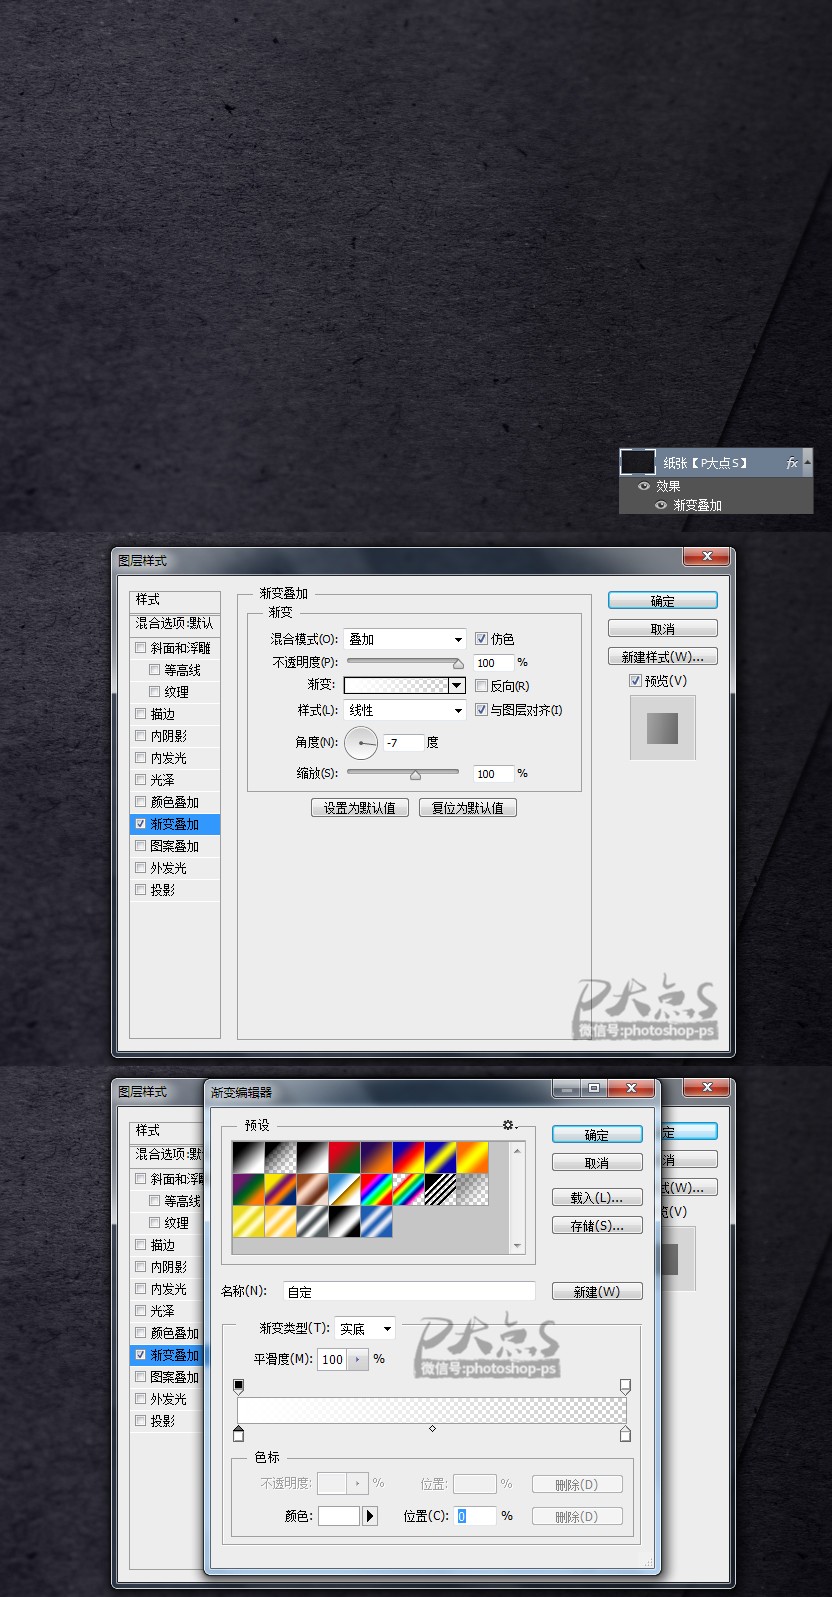Pick the steel gray striped gradient preset
832x1597 pixels.
[x=313, y=1221]
